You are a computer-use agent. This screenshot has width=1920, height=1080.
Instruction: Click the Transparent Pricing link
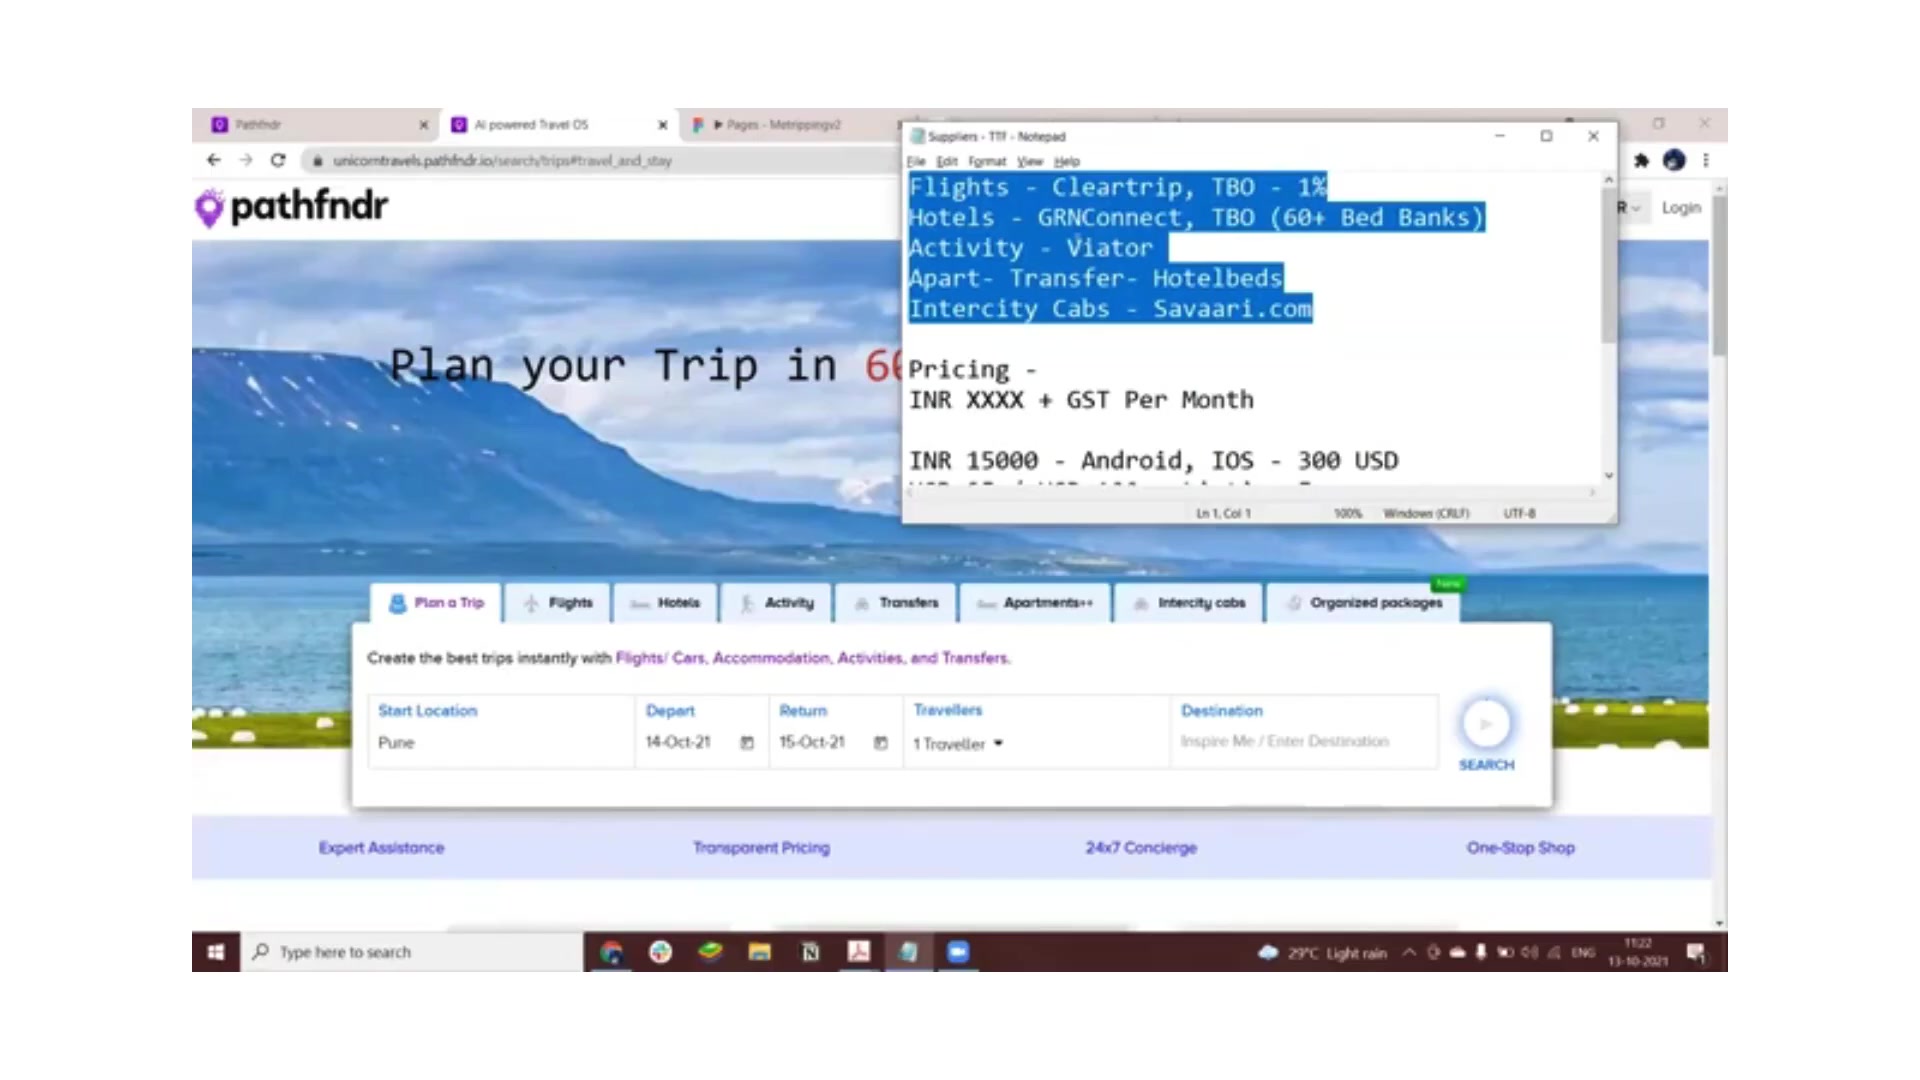pyautogui.click(x=761, y=848)
